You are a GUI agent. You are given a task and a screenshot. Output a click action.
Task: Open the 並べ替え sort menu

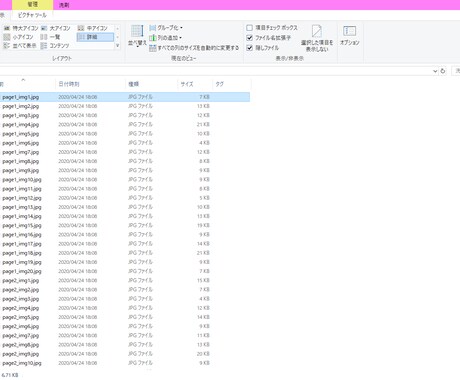pos(137,36)
